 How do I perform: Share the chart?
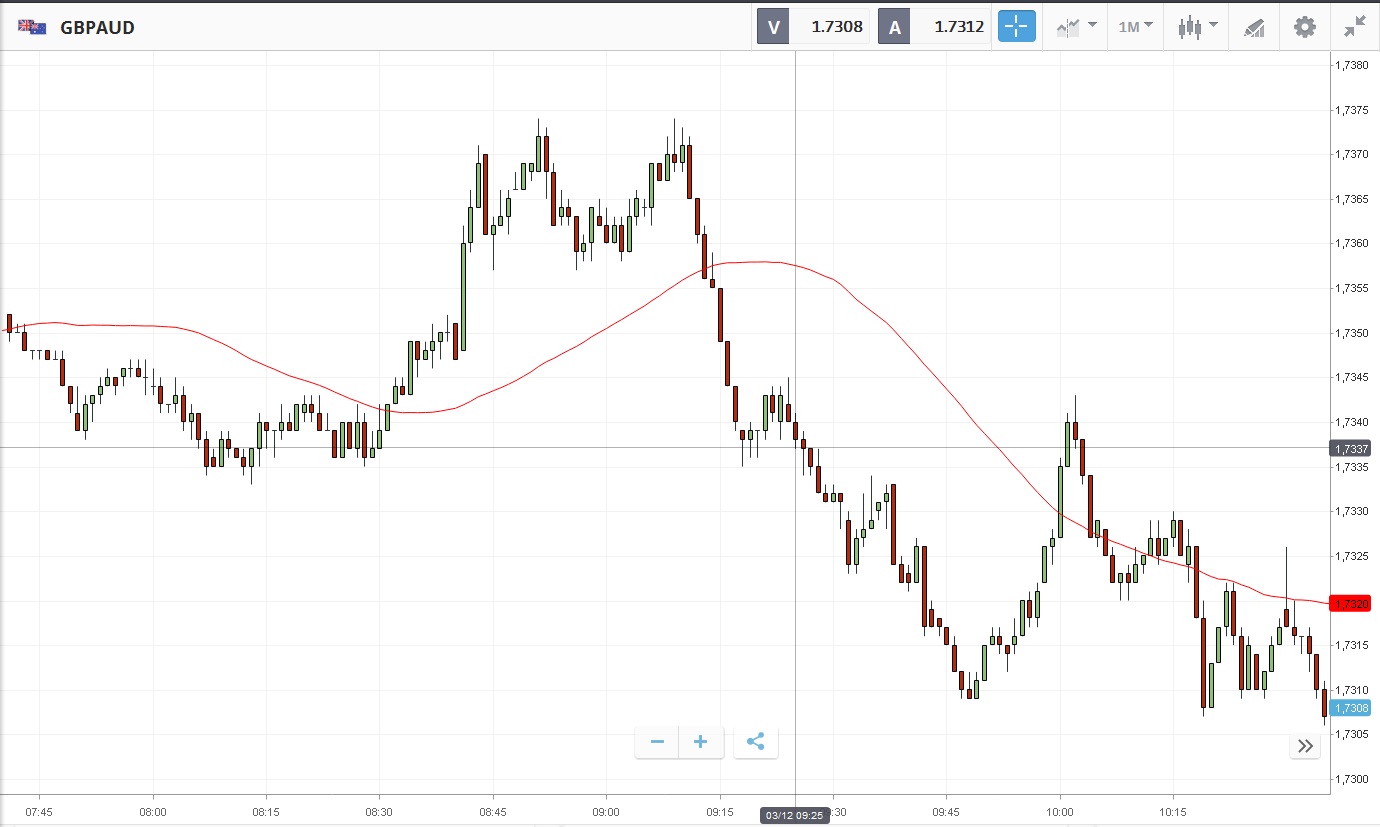coord(756,742)
